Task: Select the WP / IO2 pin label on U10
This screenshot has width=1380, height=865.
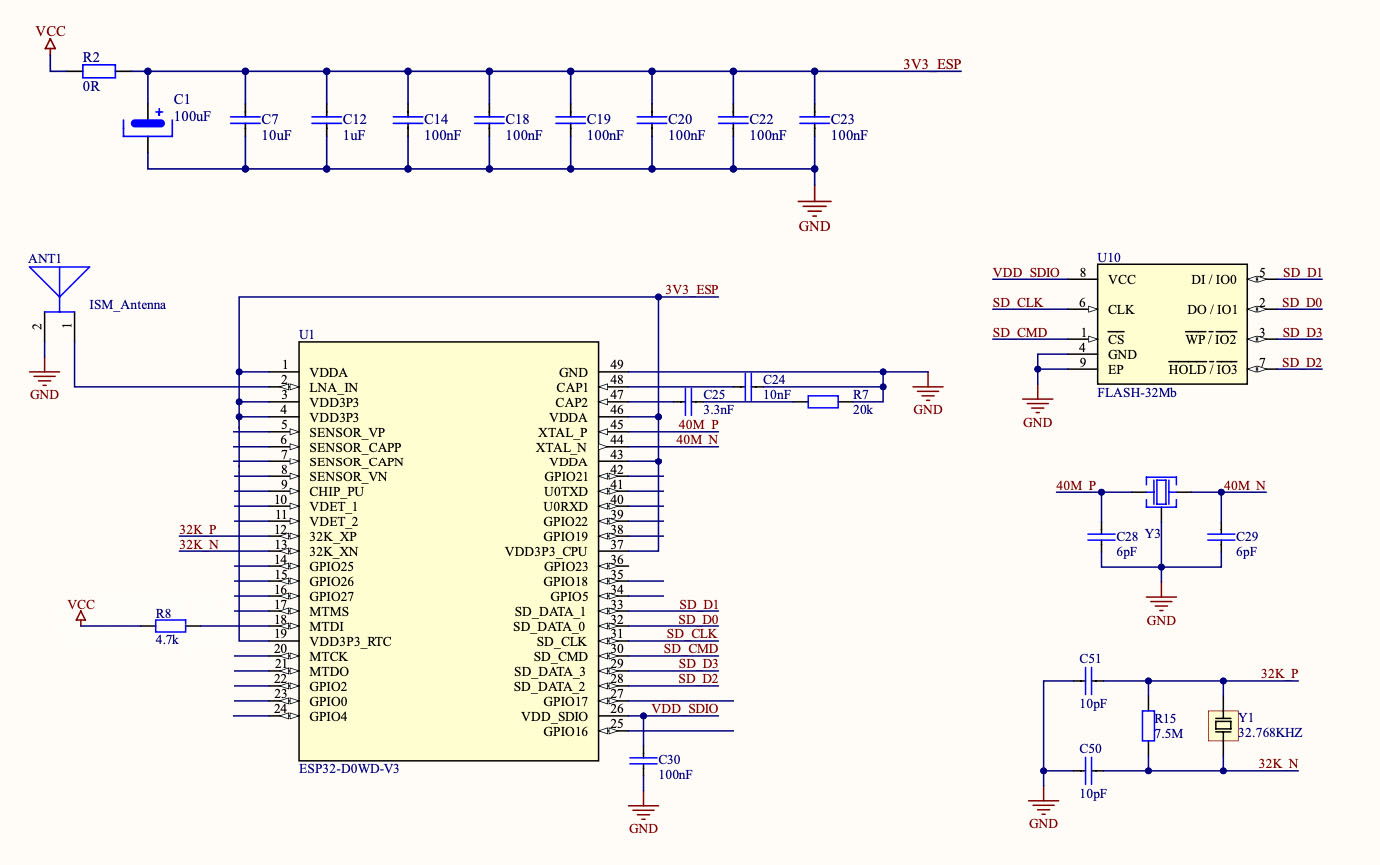Action: tap(1210, 340)
